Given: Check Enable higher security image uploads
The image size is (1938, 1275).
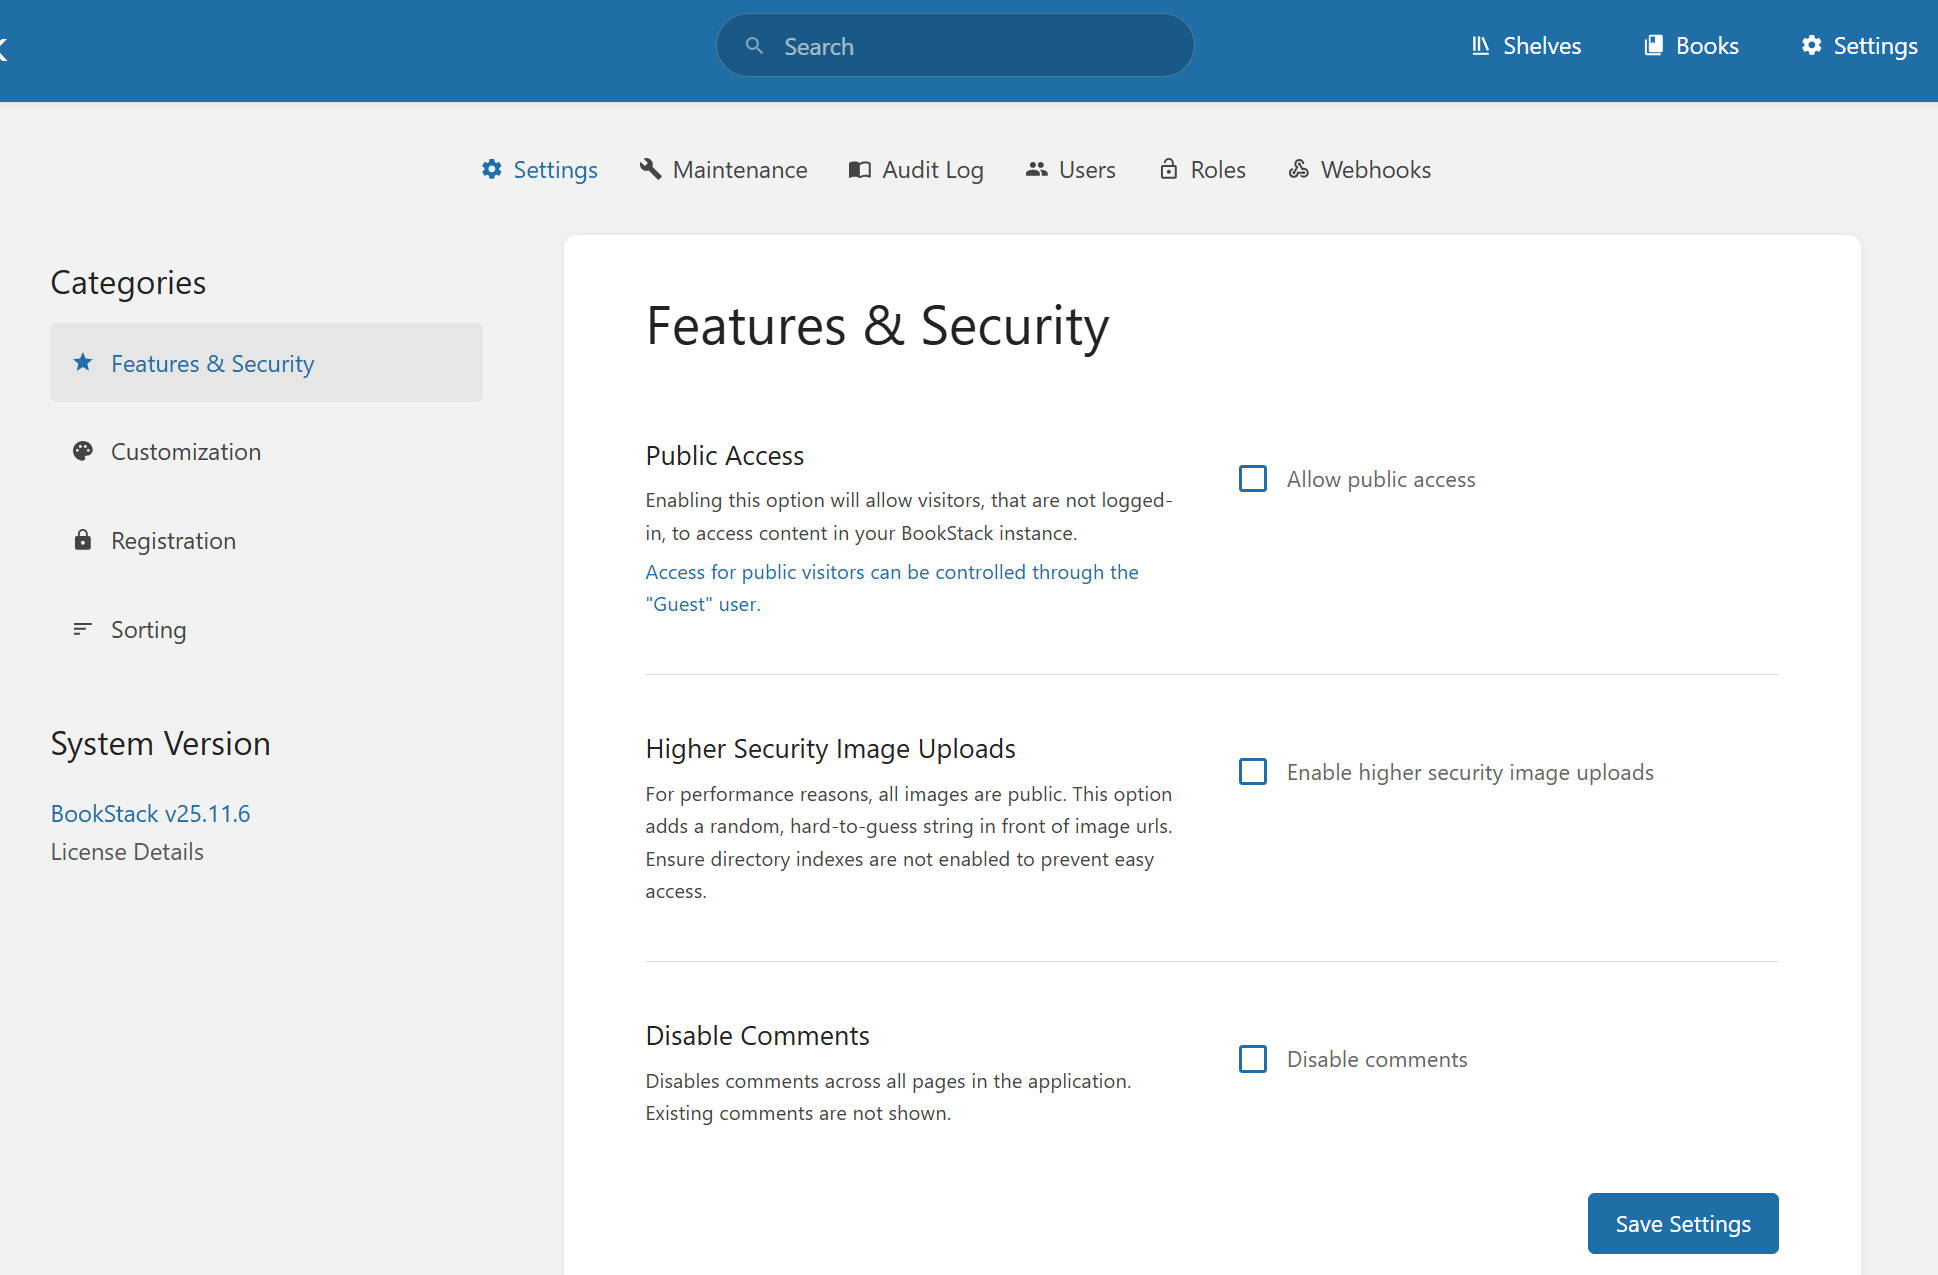Looking at the screenshot, I should (1252, 772).
